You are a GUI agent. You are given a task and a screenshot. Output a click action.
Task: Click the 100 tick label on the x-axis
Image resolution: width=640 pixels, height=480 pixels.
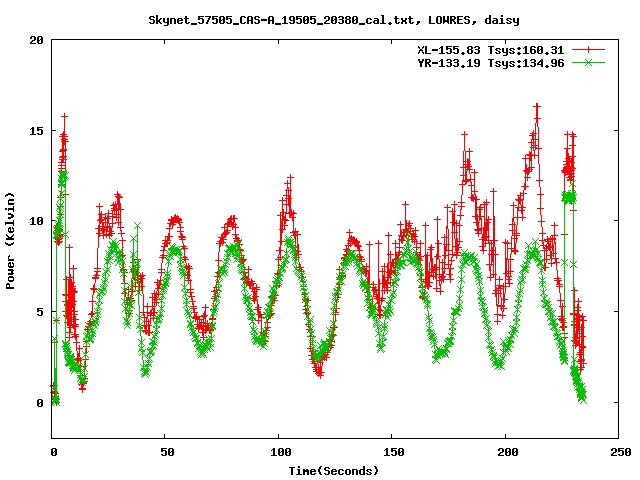click(279, 452)
